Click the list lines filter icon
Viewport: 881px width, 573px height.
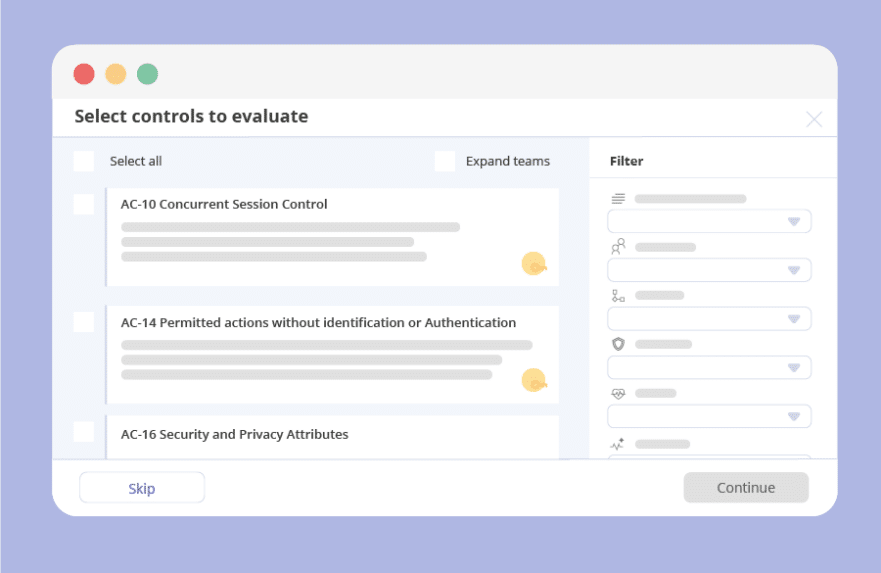(618, 199)
